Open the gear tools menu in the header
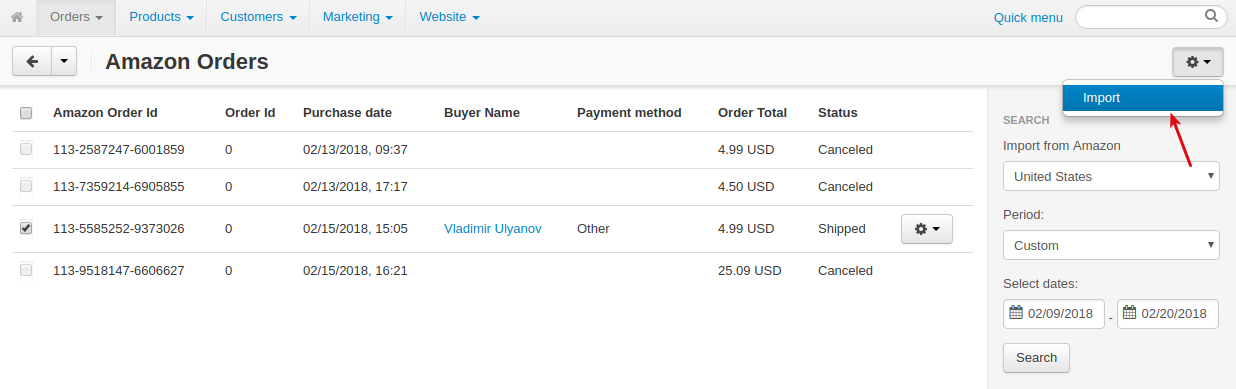The image size is (1236, 389). click(1197, 62)
